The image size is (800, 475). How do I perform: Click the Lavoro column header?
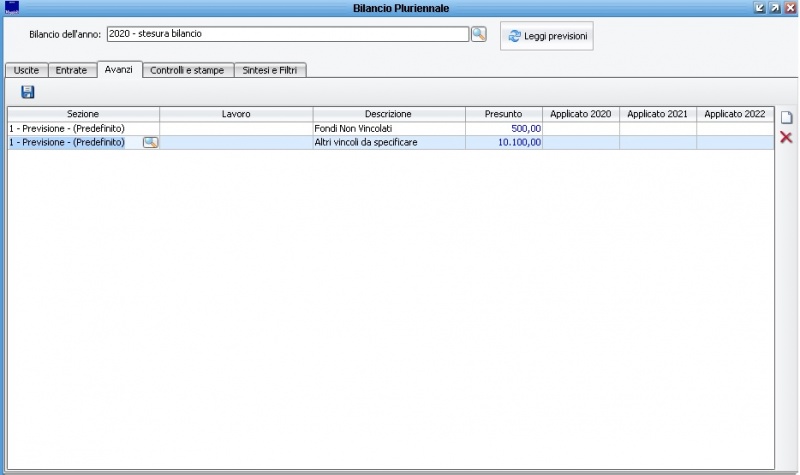click(x=236, y=114)
